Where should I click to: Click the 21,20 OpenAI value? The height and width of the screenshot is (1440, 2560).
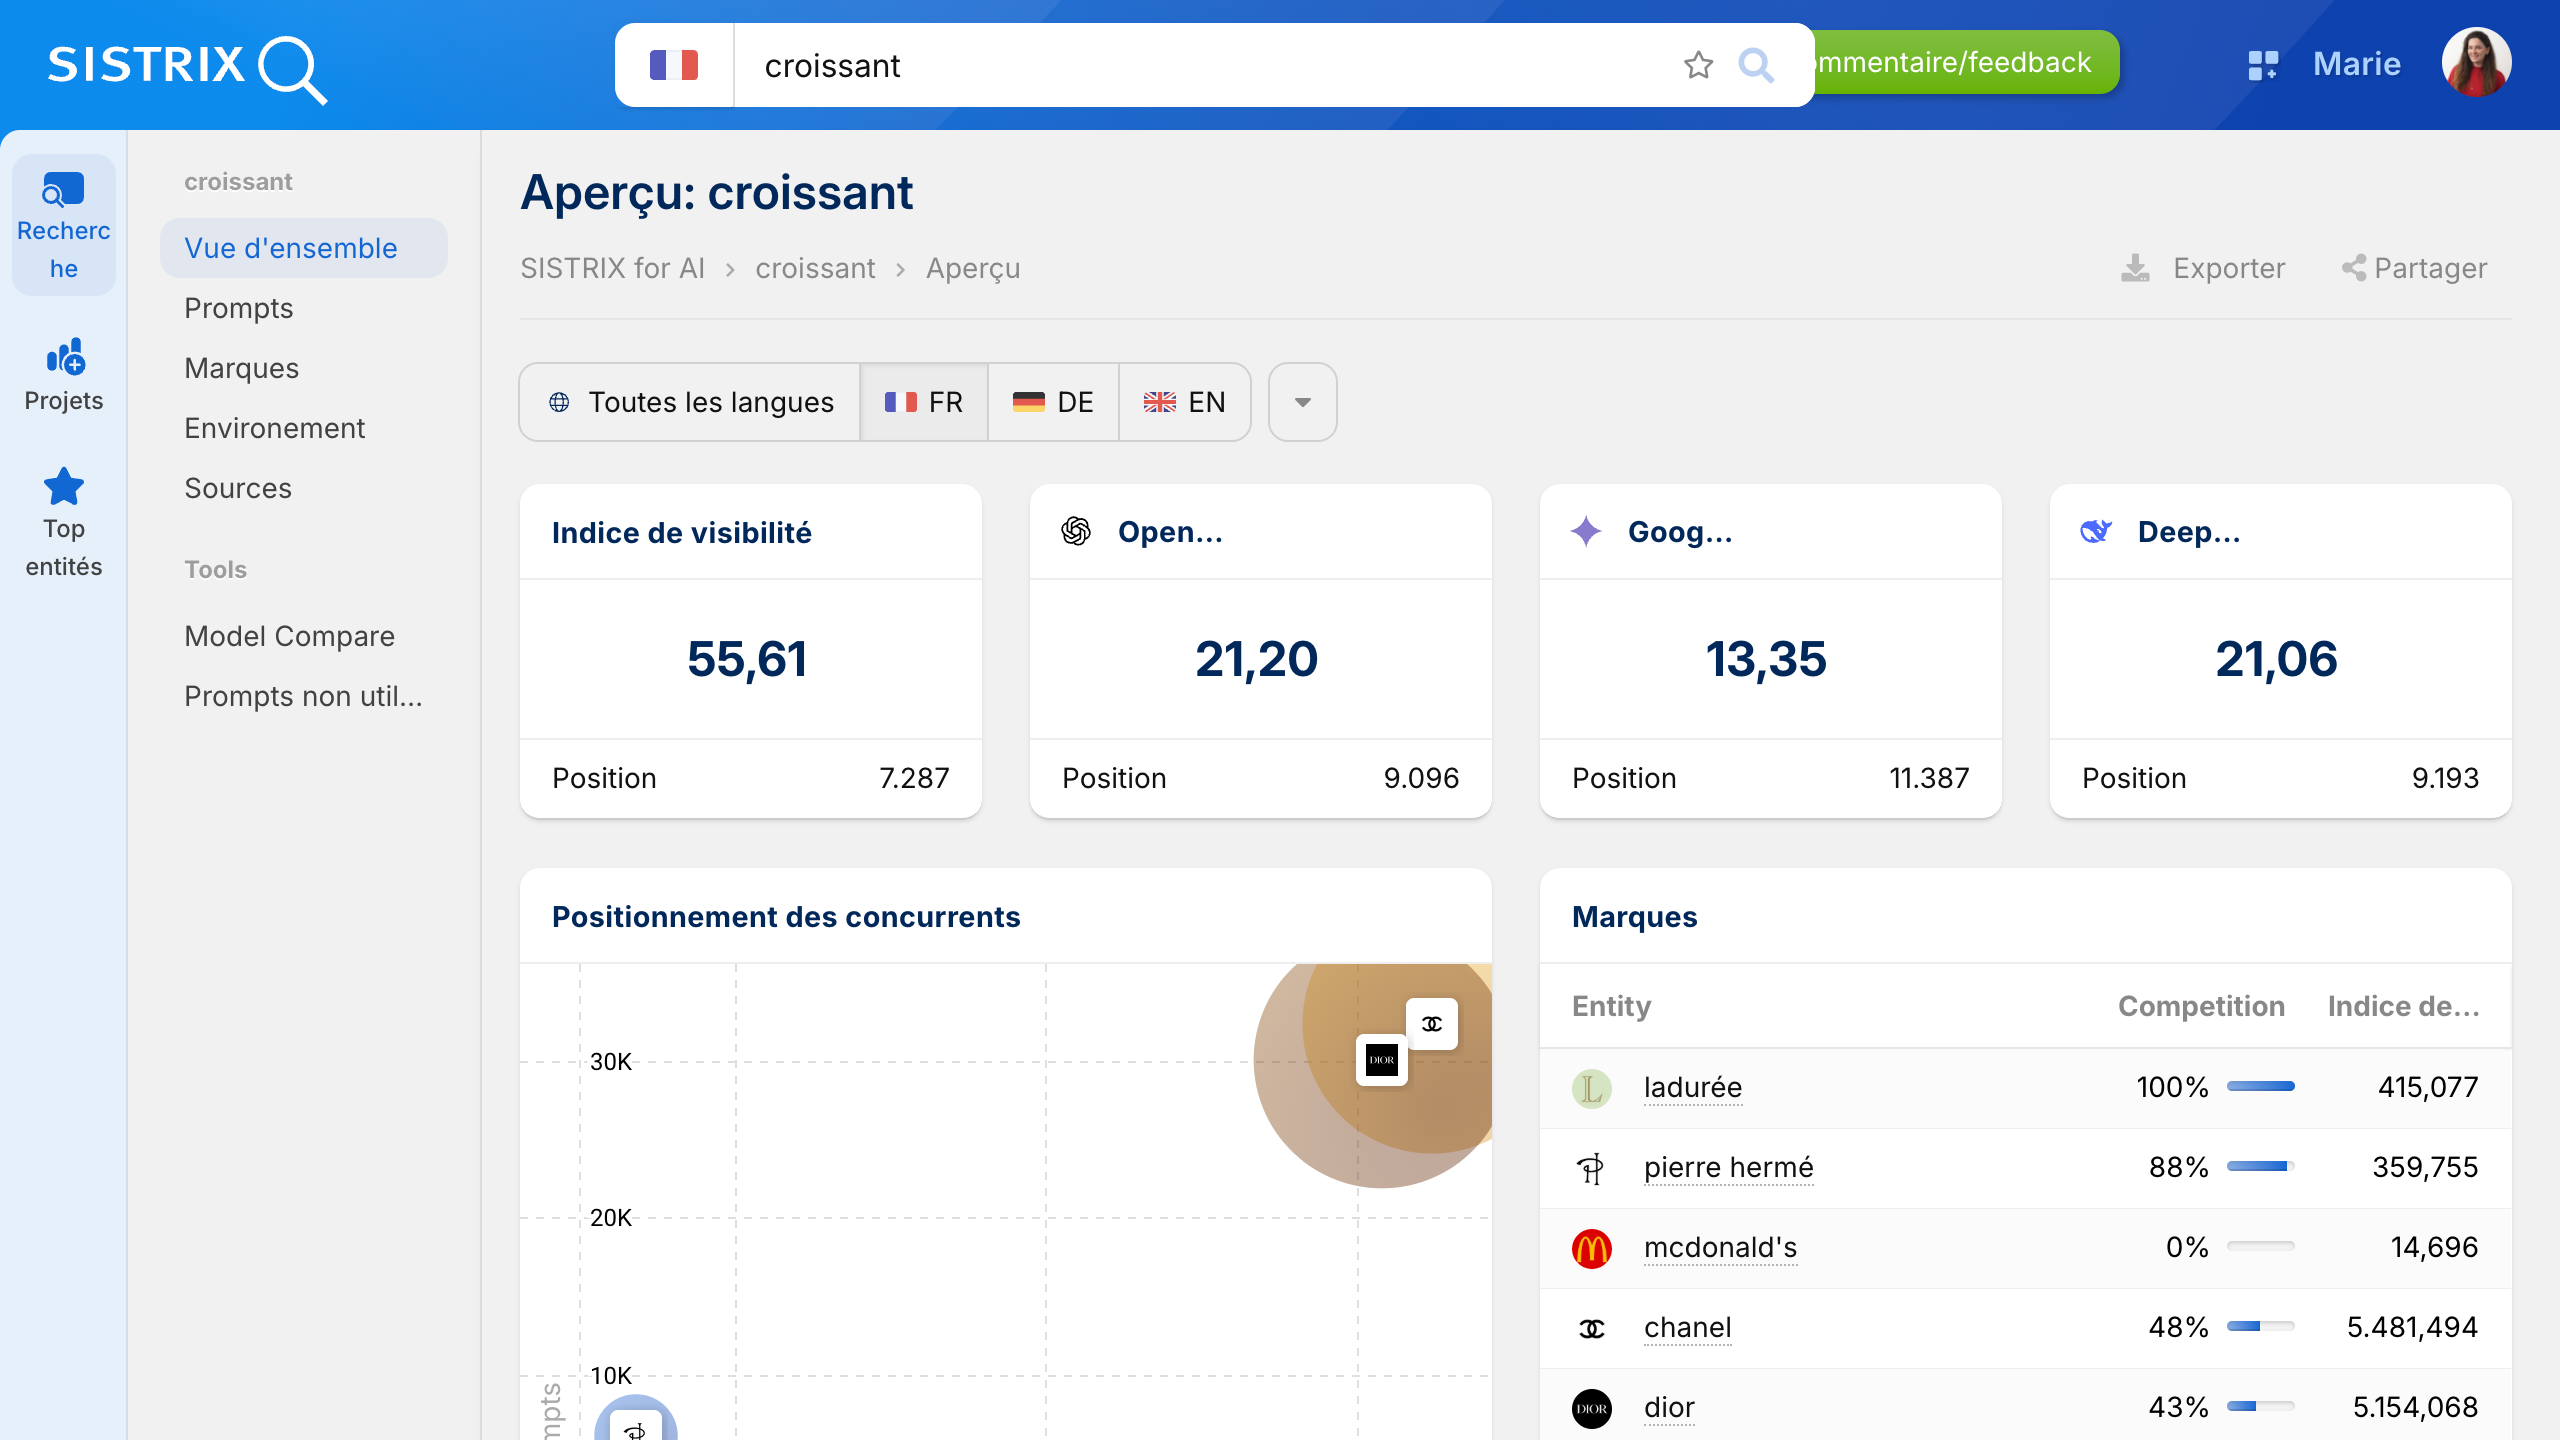1257,659
